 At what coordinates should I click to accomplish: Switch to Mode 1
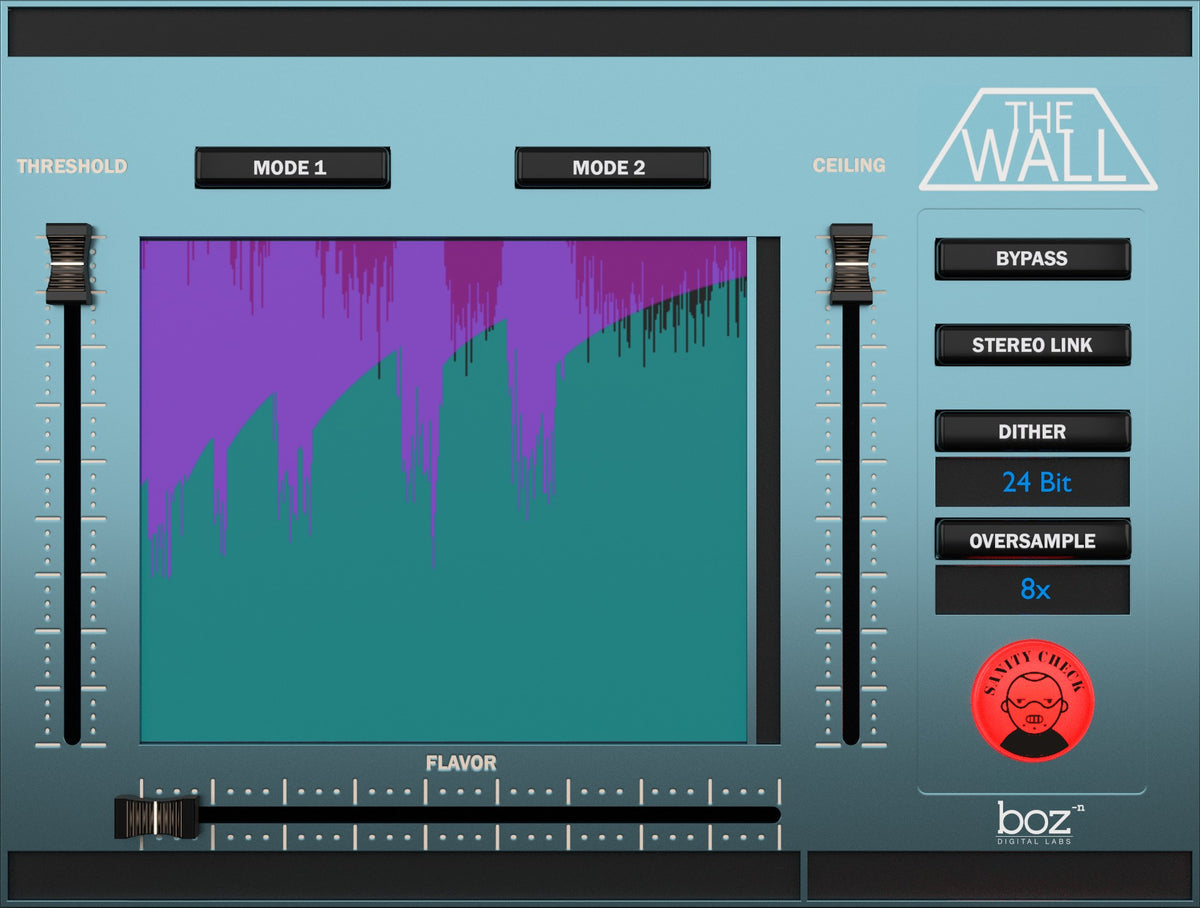click(291, 168)
